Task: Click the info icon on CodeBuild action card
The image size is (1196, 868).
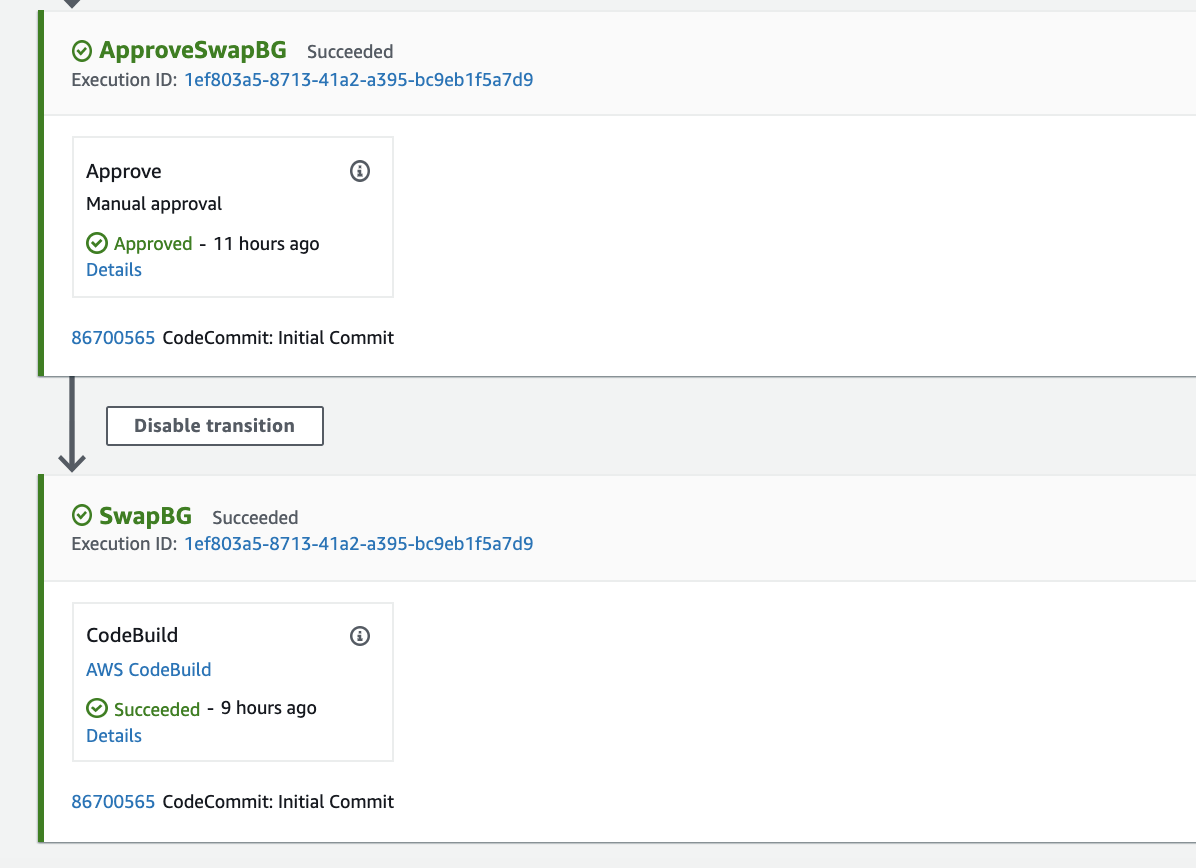Action: click(359, 636)
